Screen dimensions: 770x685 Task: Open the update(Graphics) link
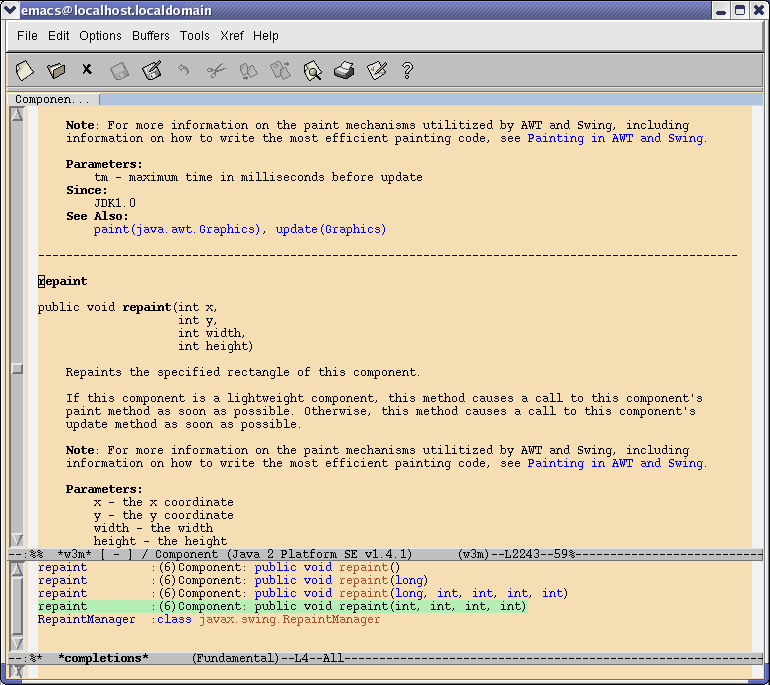point(331,229)
